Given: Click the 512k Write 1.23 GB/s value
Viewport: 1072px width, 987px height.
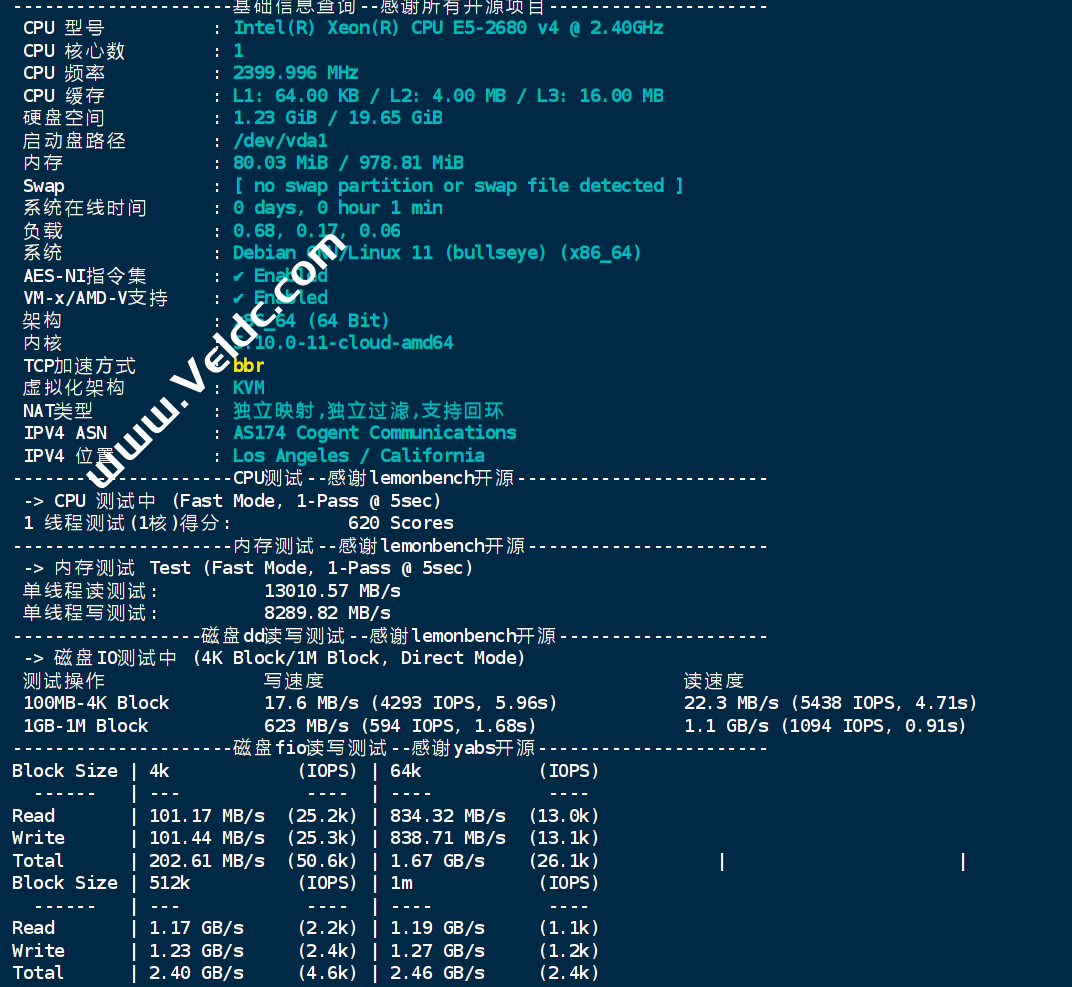Looking at the screenshot, I should pos(196,950).
